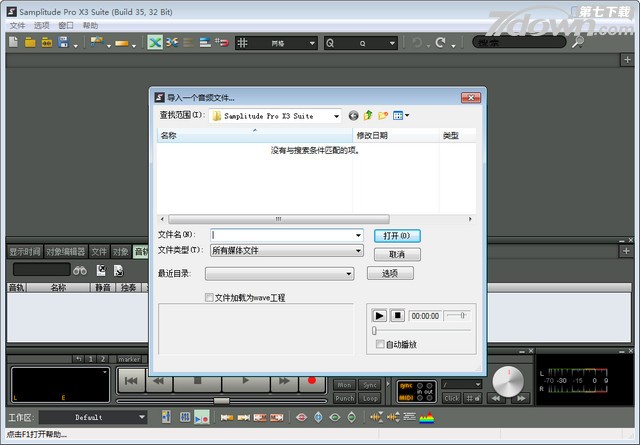Expand the '查找范围' folder dropdown
The height and width of the screenshot is (445, 640).
click(336, 116)
